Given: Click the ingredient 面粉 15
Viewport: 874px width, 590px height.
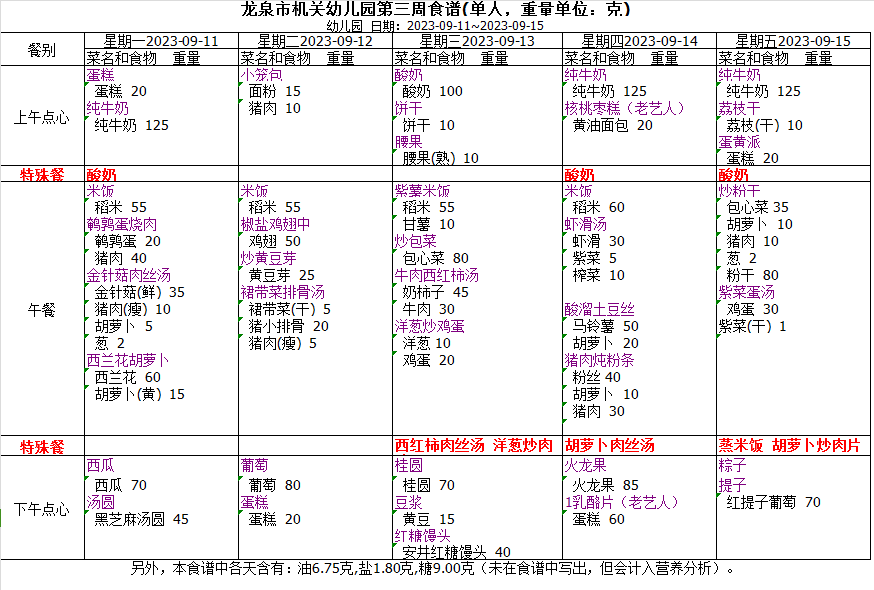Looking at the screenshot, I should 274,91.
